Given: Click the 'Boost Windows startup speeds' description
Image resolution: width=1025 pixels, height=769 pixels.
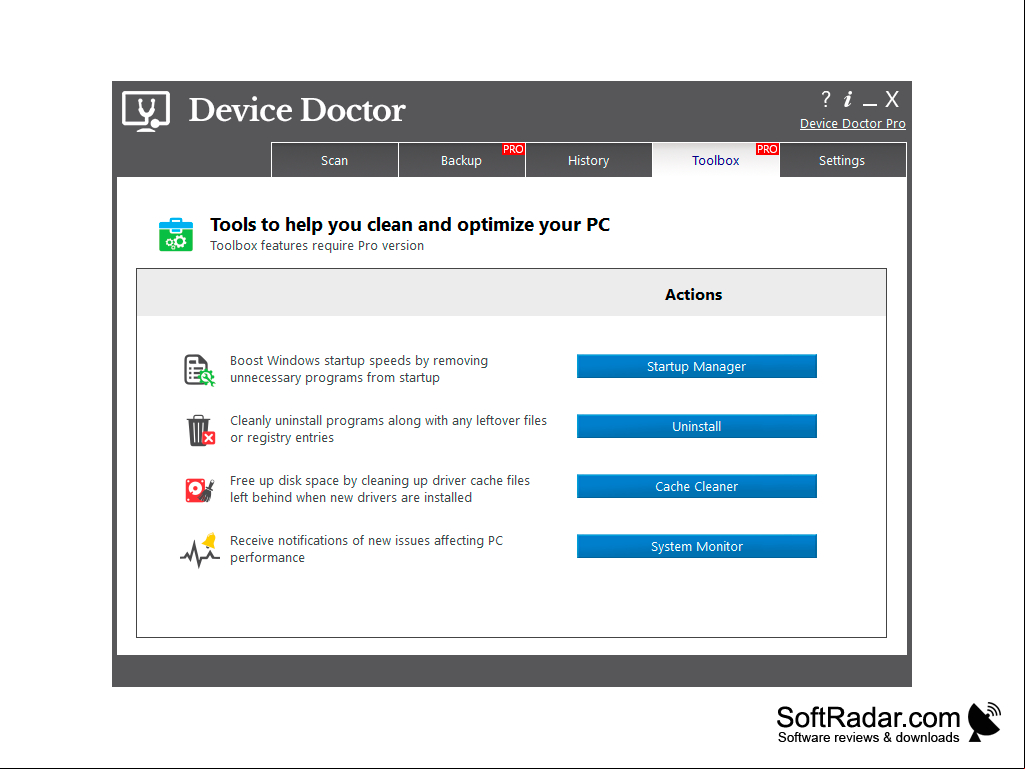Looking at the screenshot, I should tap(359, 369).
